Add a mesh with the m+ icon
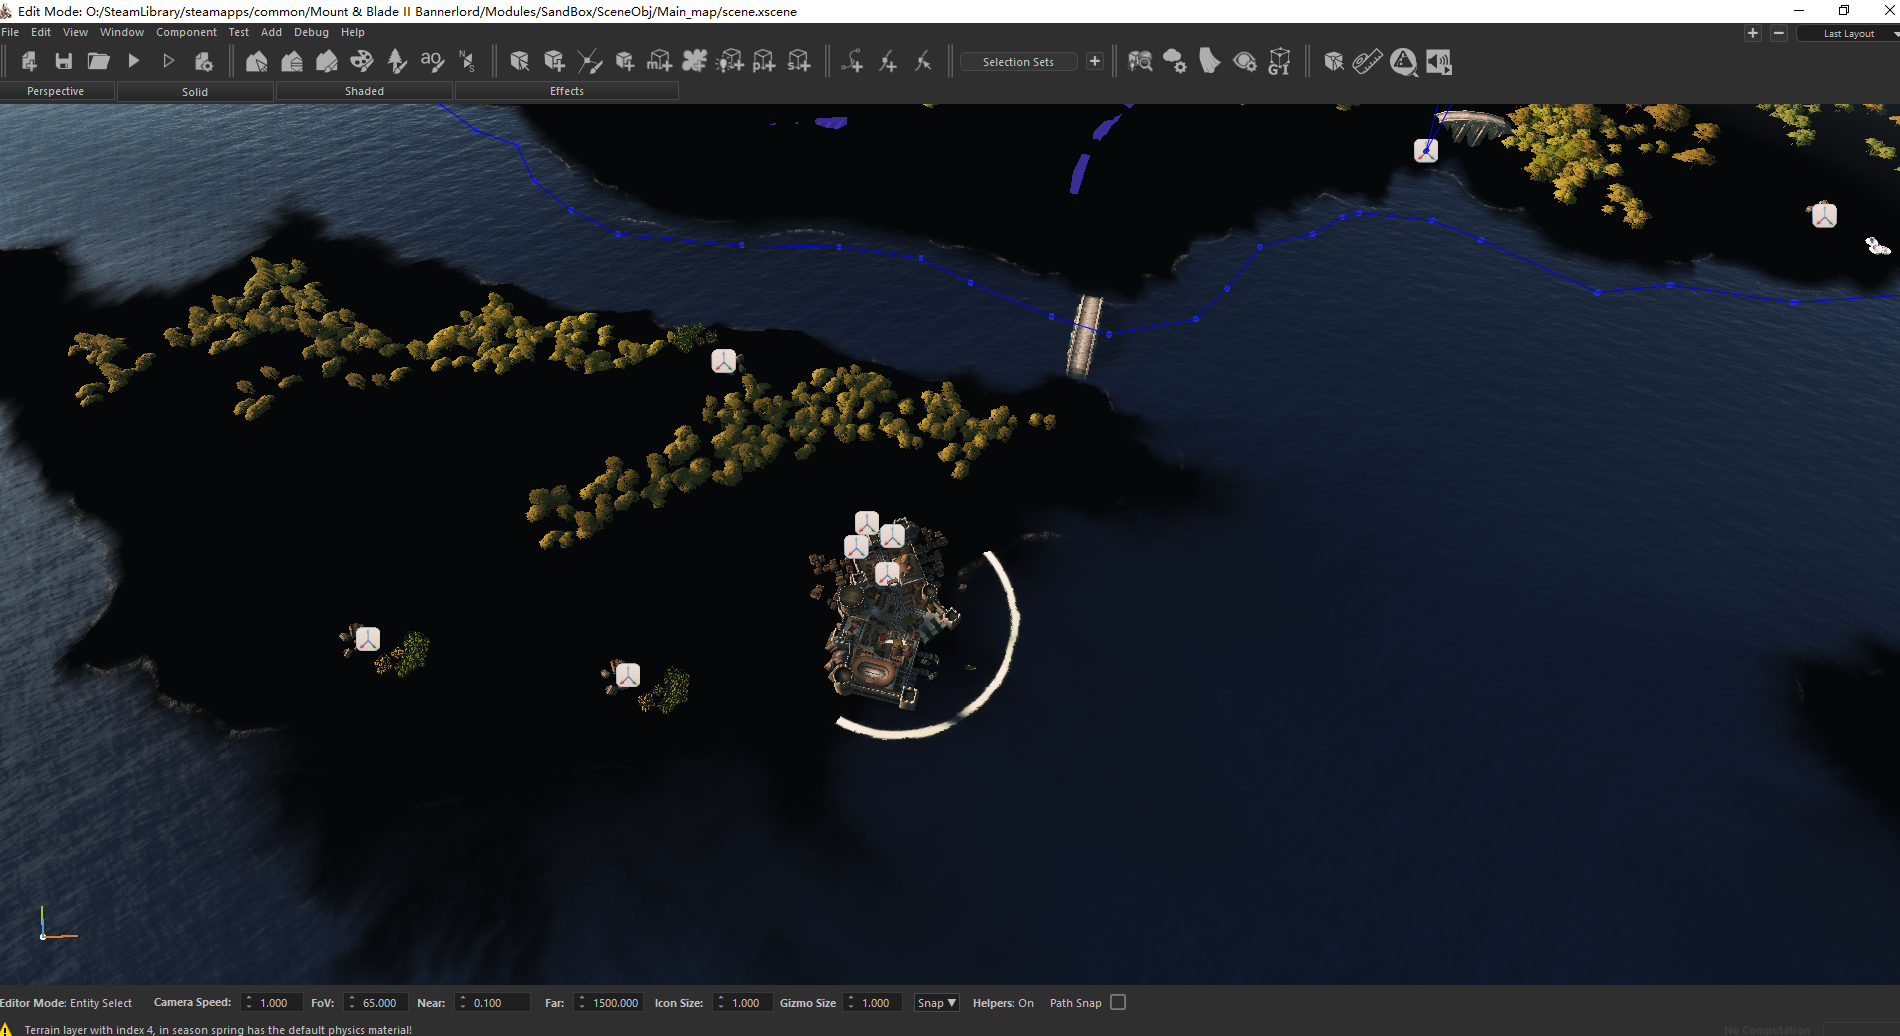This screenshot has width=1900, height=1036. click(x=660, y=61)
